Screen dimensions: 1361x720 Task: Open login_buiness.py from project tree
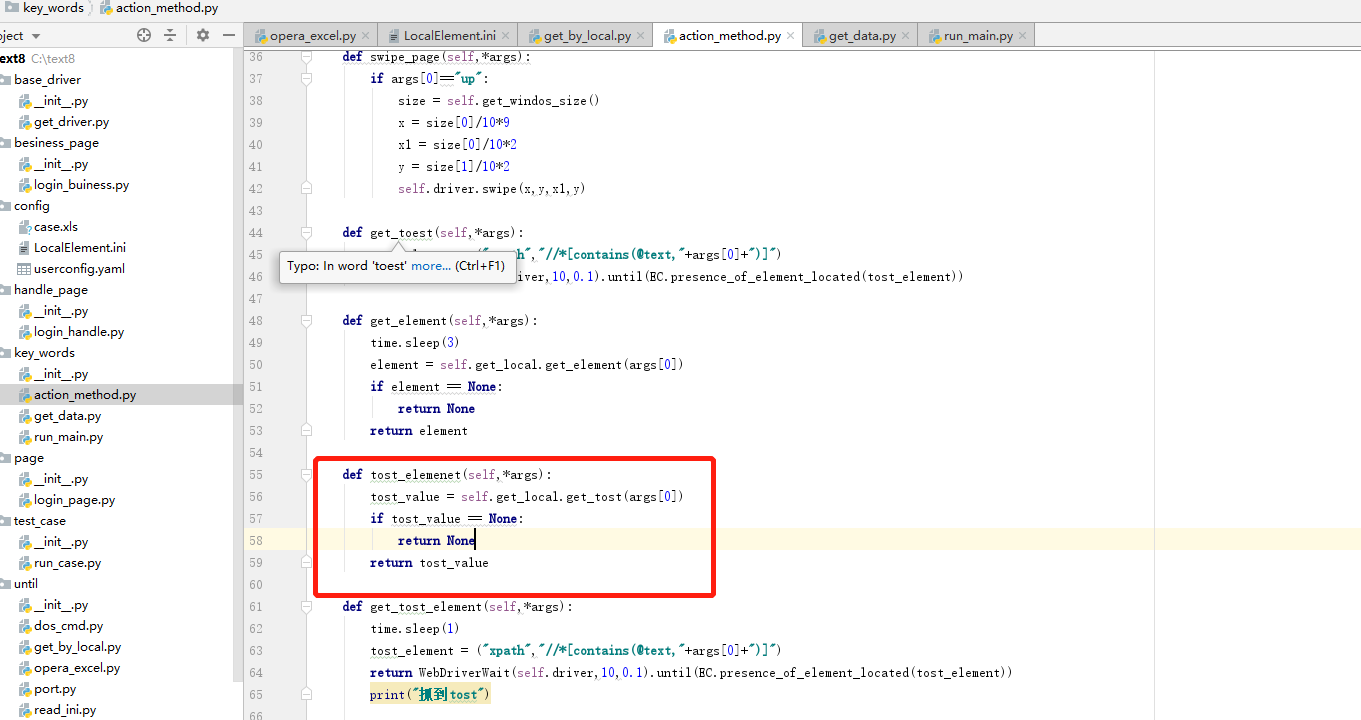click(x=81, y=184)
